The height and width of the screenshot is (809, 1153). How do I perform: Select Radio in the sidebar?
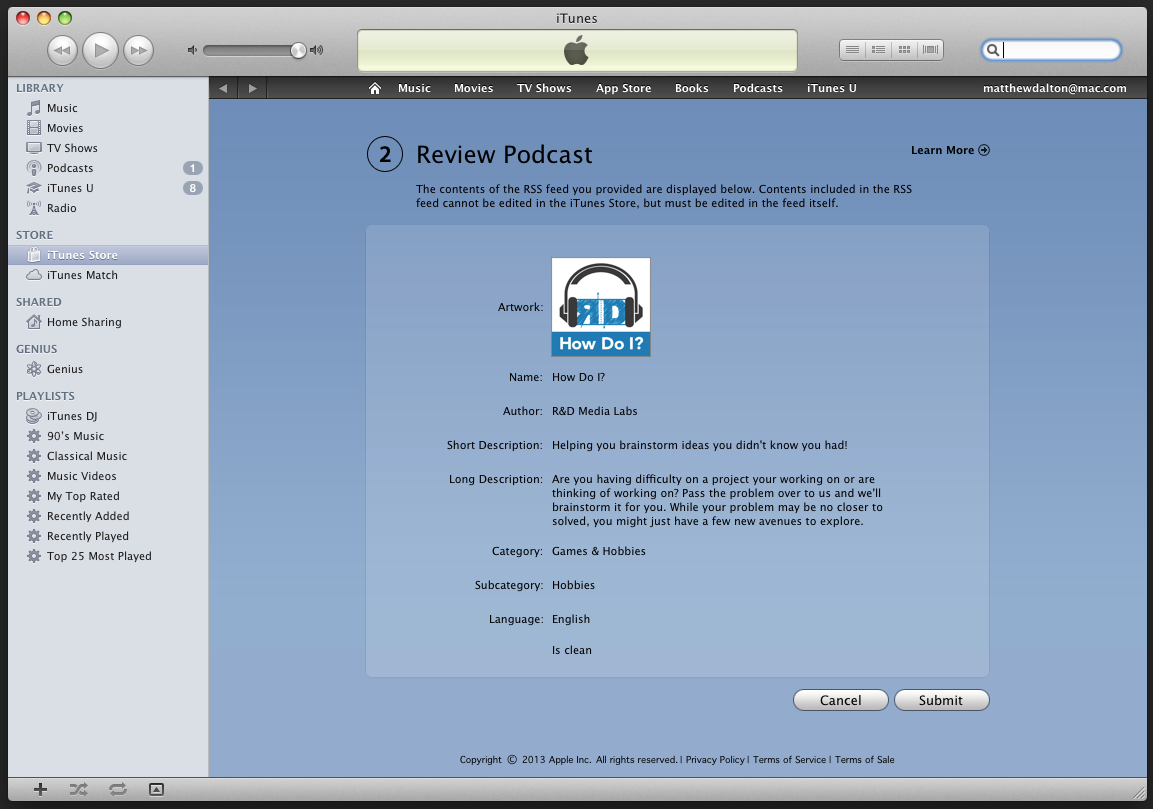108,208
